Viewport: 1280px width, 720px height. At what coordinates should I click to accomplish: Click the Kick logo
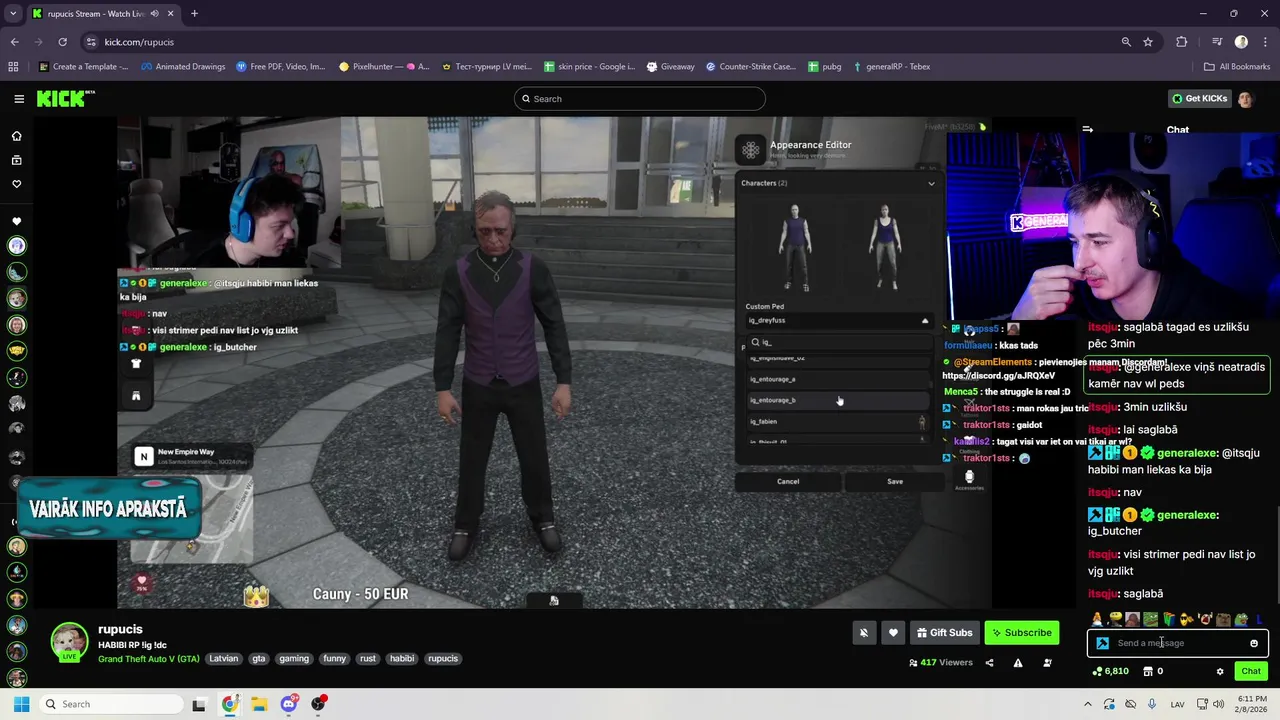click(x=65, y=98)
